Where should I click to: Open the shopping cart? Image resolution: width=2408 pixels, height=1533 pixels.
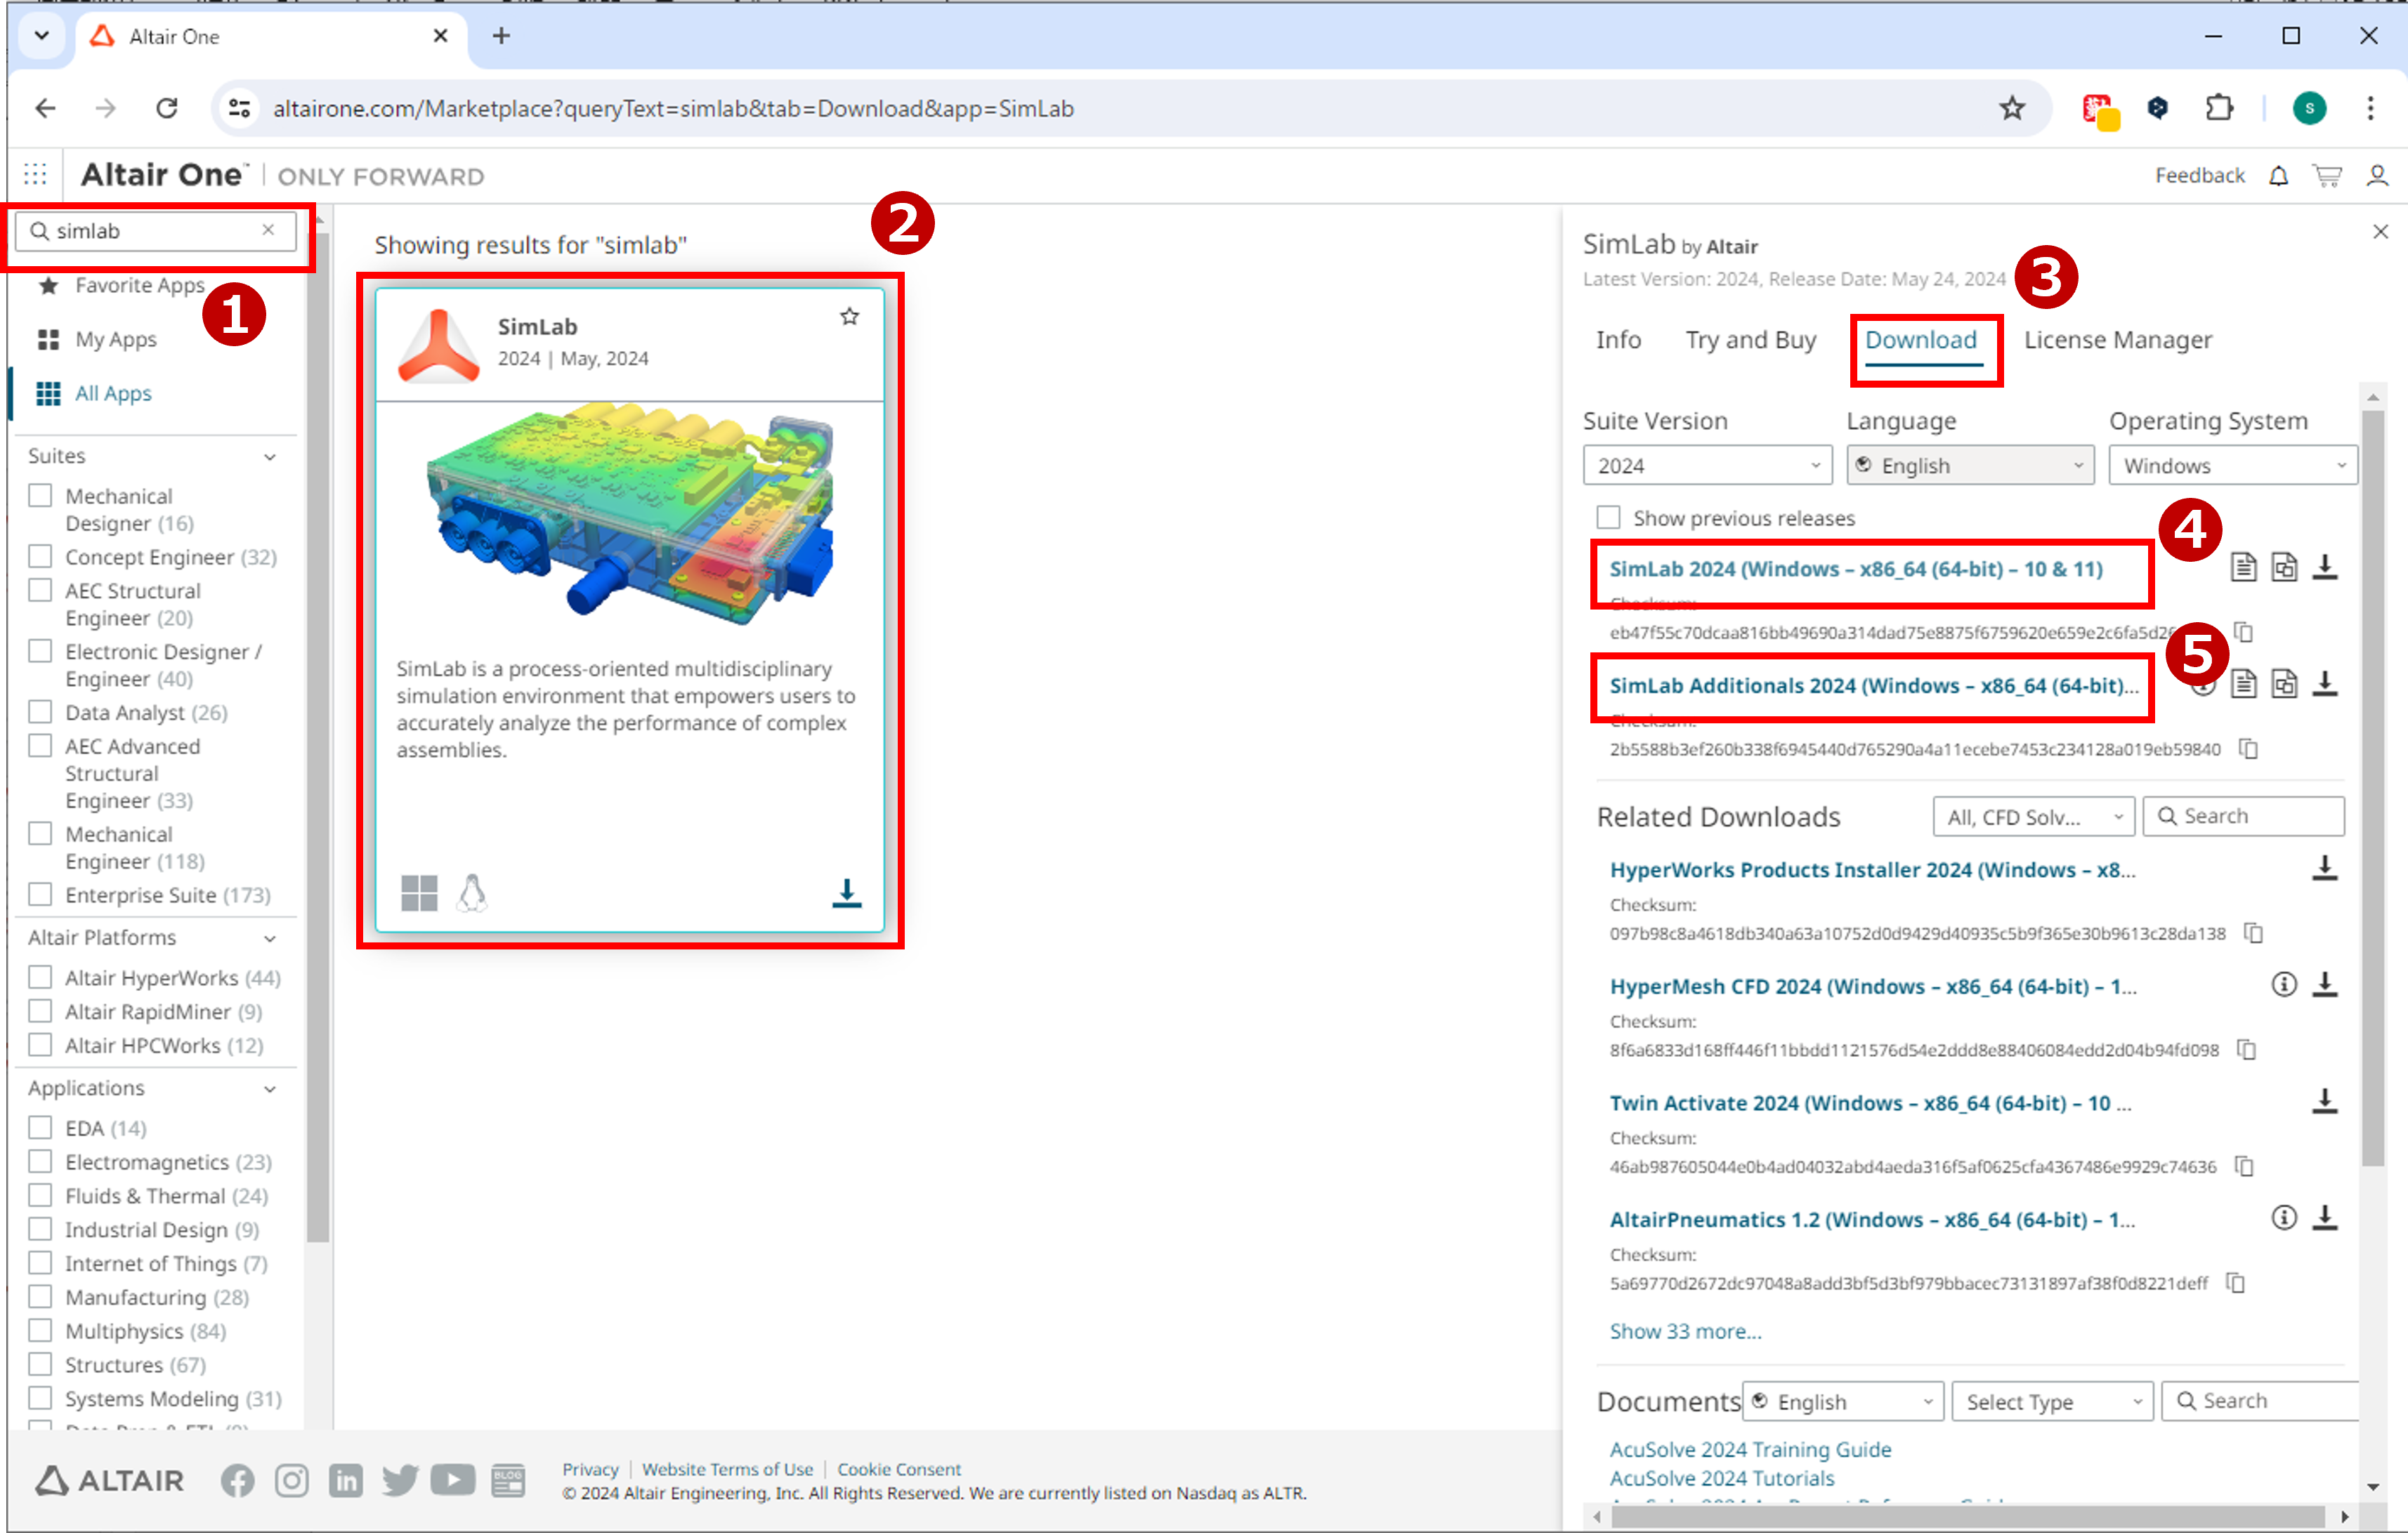point(2327,176)
